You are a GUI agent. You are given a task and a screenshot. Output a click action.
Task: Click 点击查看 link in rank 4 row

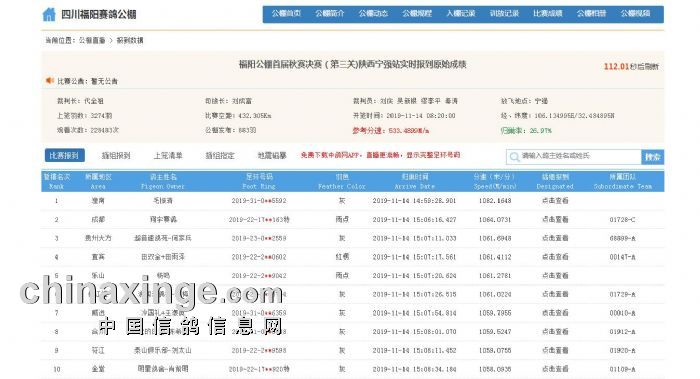click(555, 257)
